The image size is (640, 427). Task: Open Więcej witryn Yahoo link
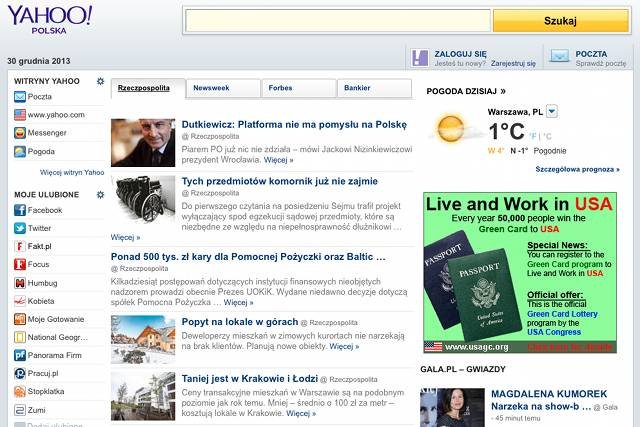point(72,172)
